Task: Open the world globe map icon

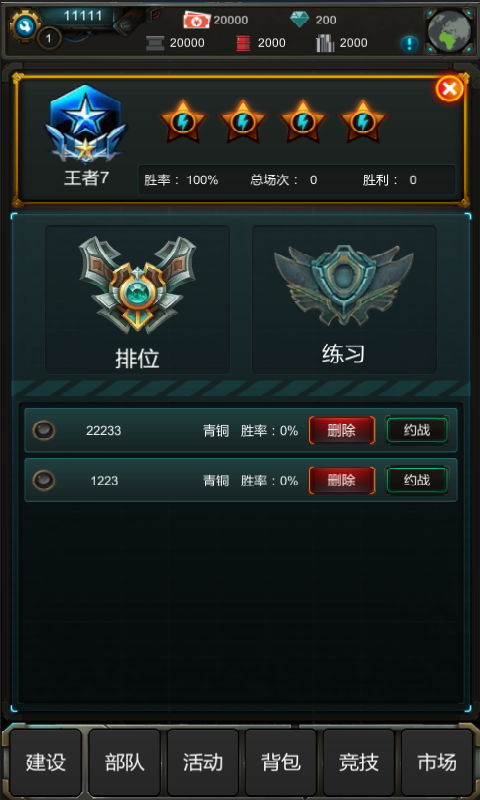Action: tap(448, 30)
